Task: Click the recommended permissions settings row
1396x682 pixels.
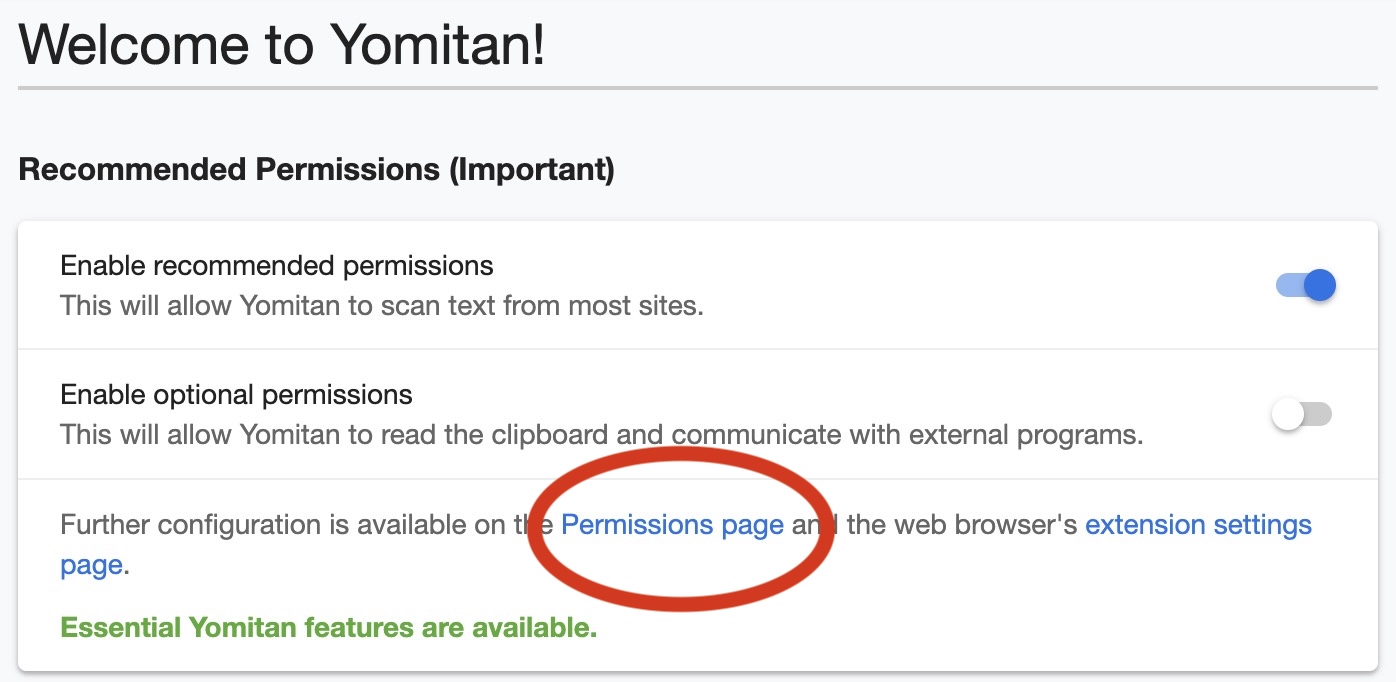Action: (x=698, y=285)
